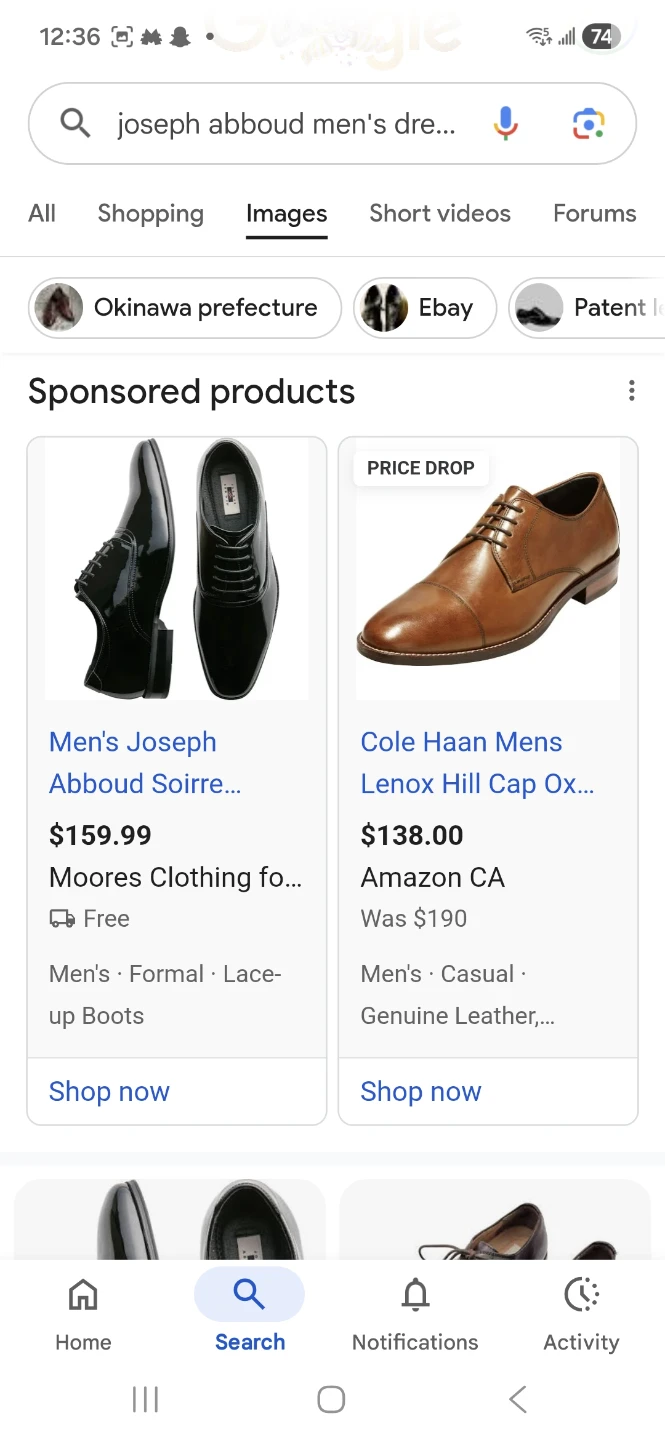Tap Shop now for Cole Haan oxfords

(x=421, y=1091)
